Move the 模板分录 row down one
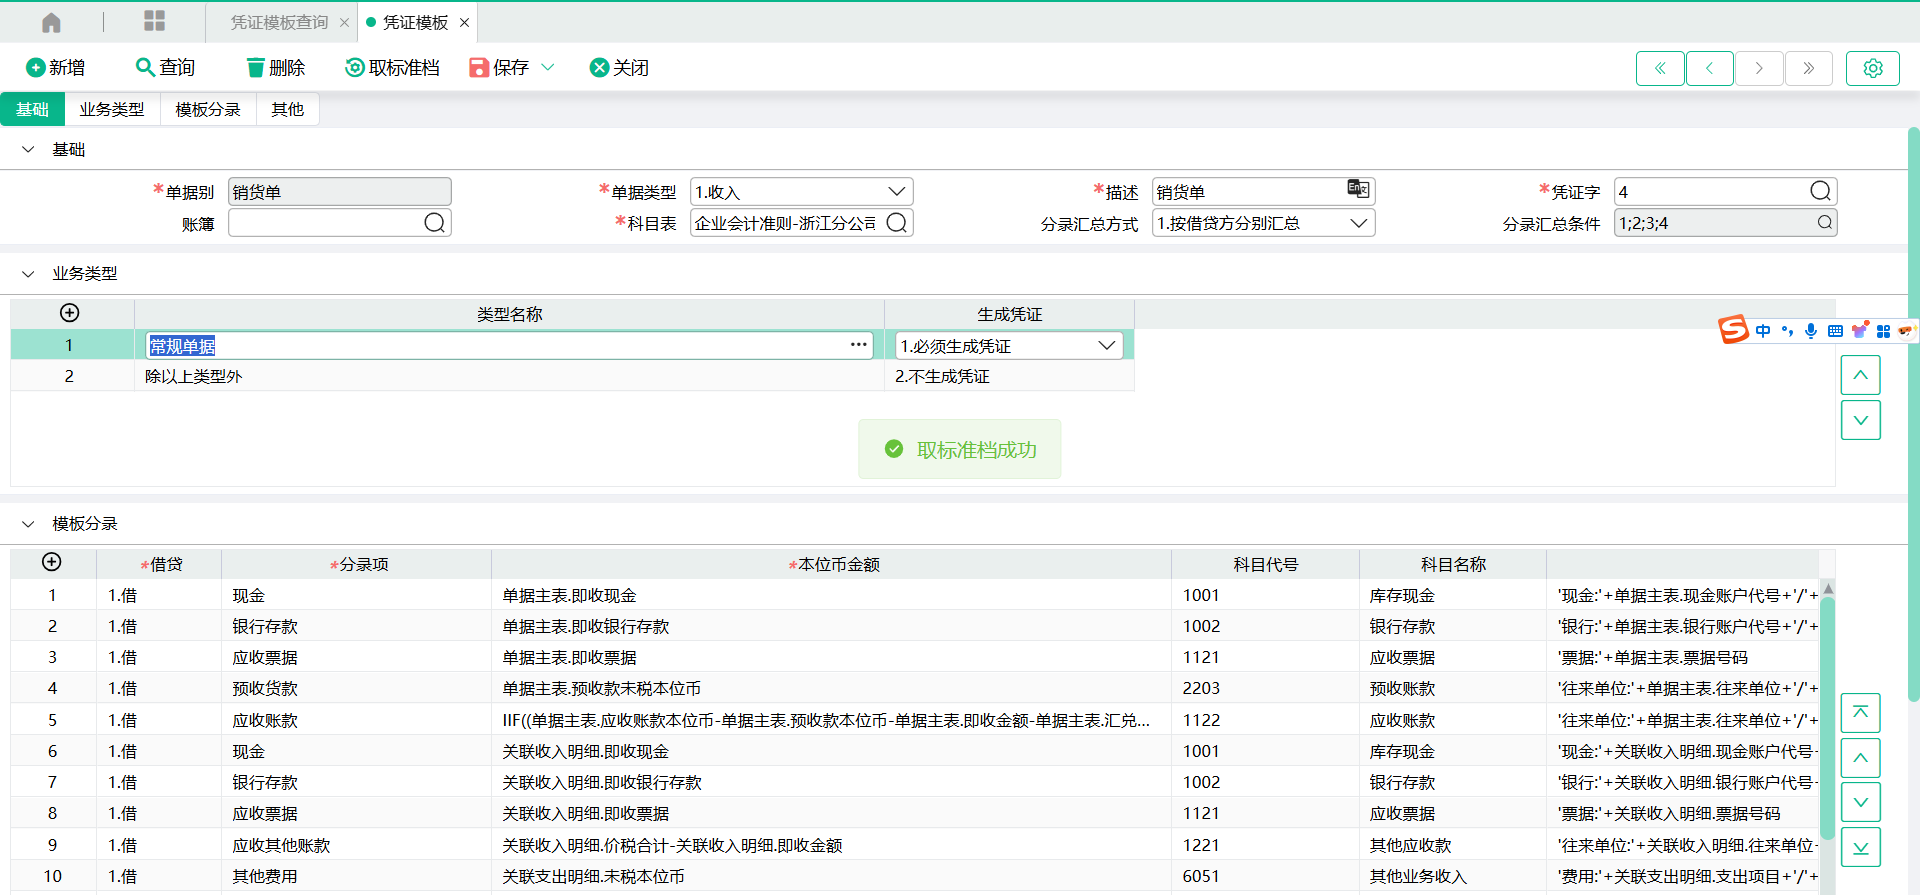 (x=1861, y=802)
